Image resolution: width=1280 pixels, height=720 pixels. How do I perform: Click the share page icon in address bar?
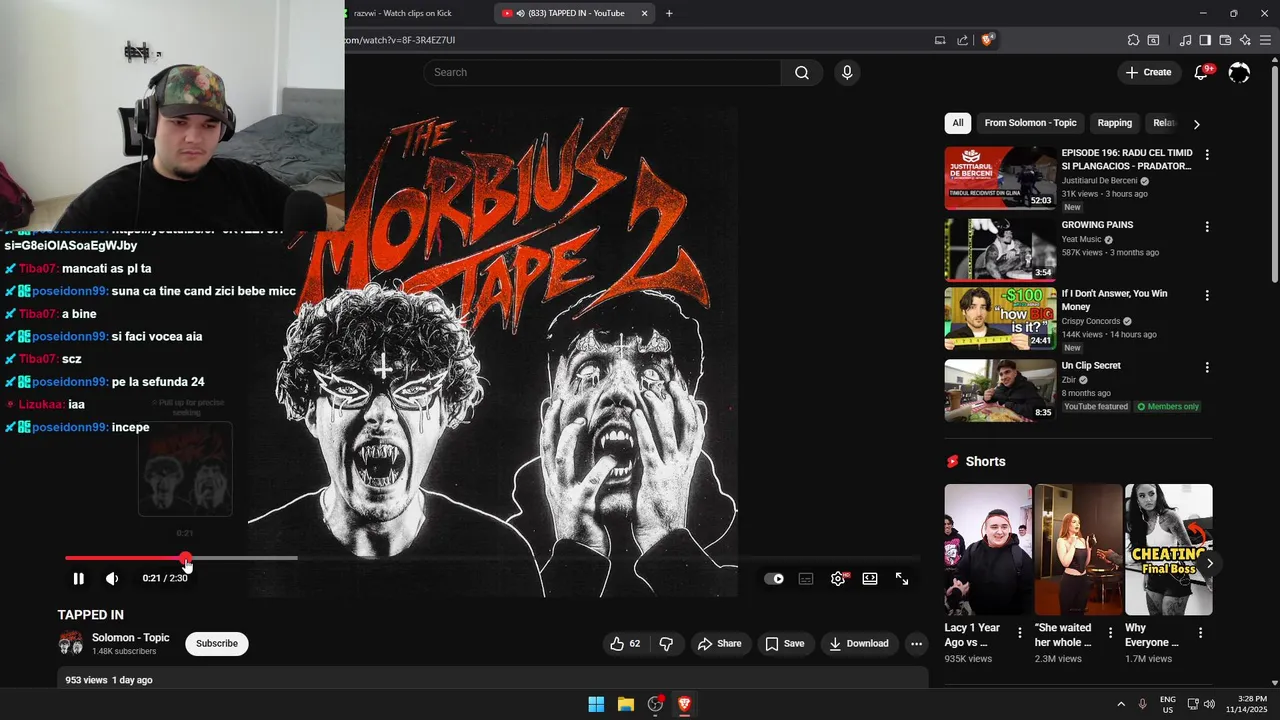pos(962,40)
